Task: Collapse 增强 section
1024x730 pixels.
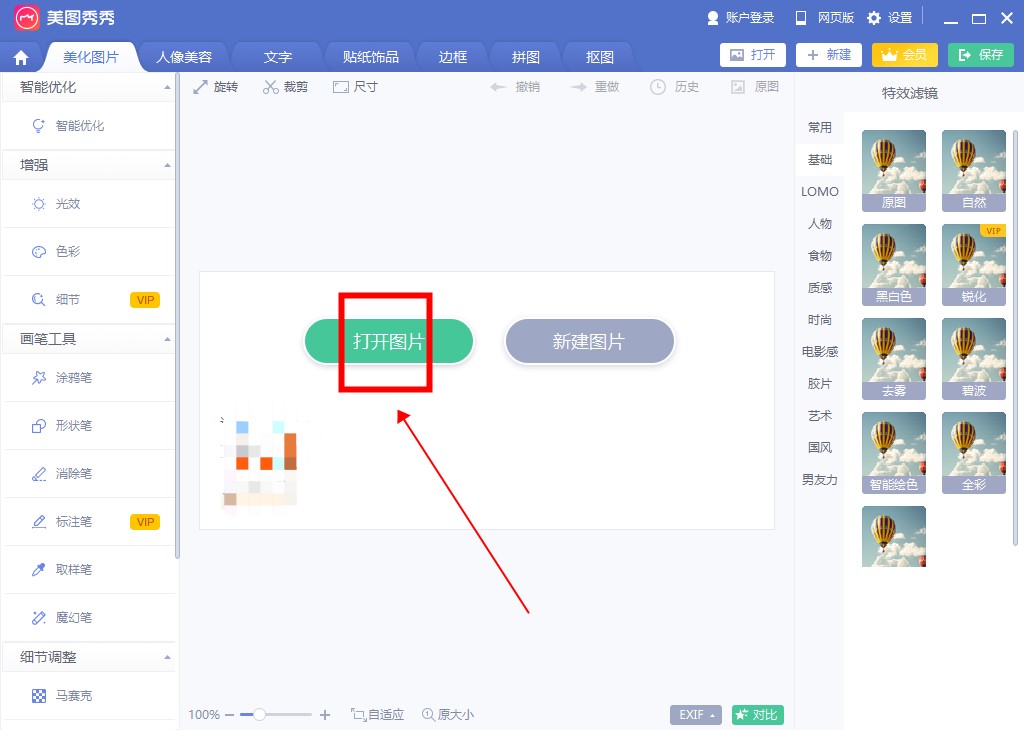Action: tap(167, 165)
